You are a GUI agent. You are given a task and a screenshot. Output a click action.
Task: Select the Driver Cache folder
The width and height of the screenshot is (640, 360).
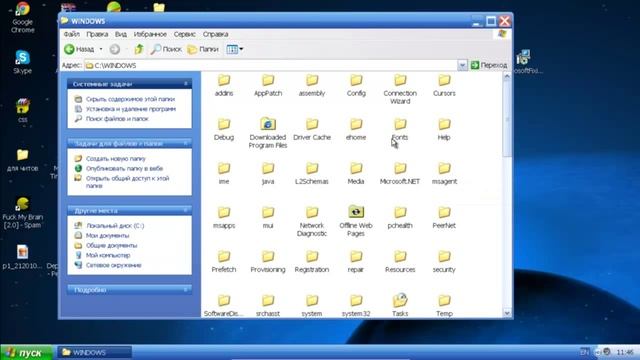click(x=312, y=129)
